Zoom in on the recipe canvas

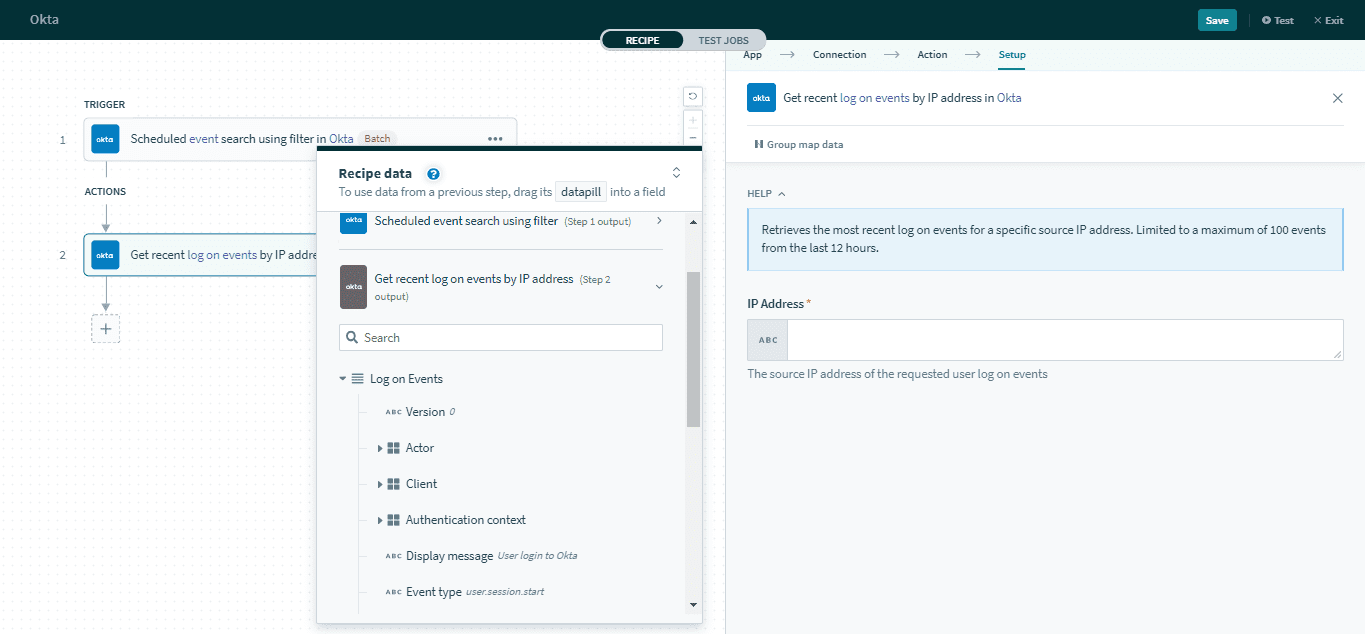(x=692, y=120)
